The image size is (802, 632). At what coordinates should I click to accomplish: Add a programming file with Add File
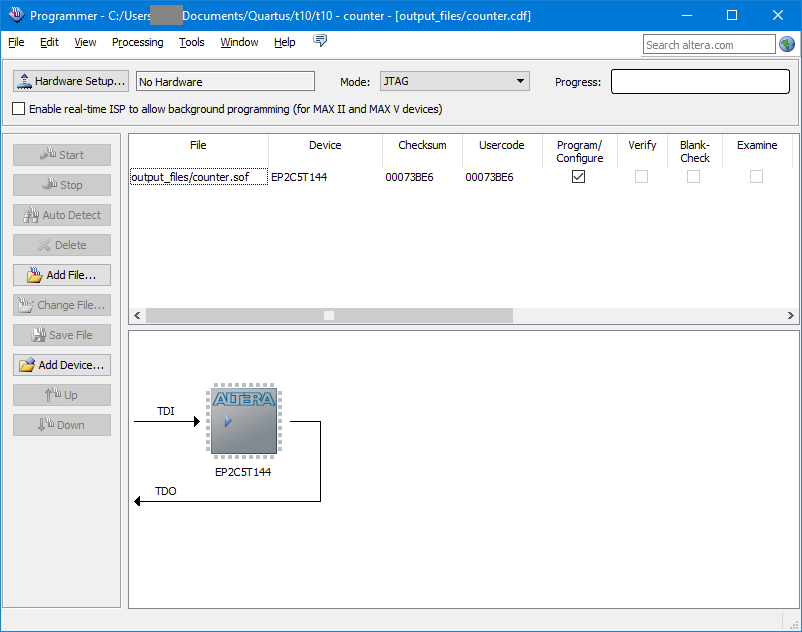coord(62,275)
